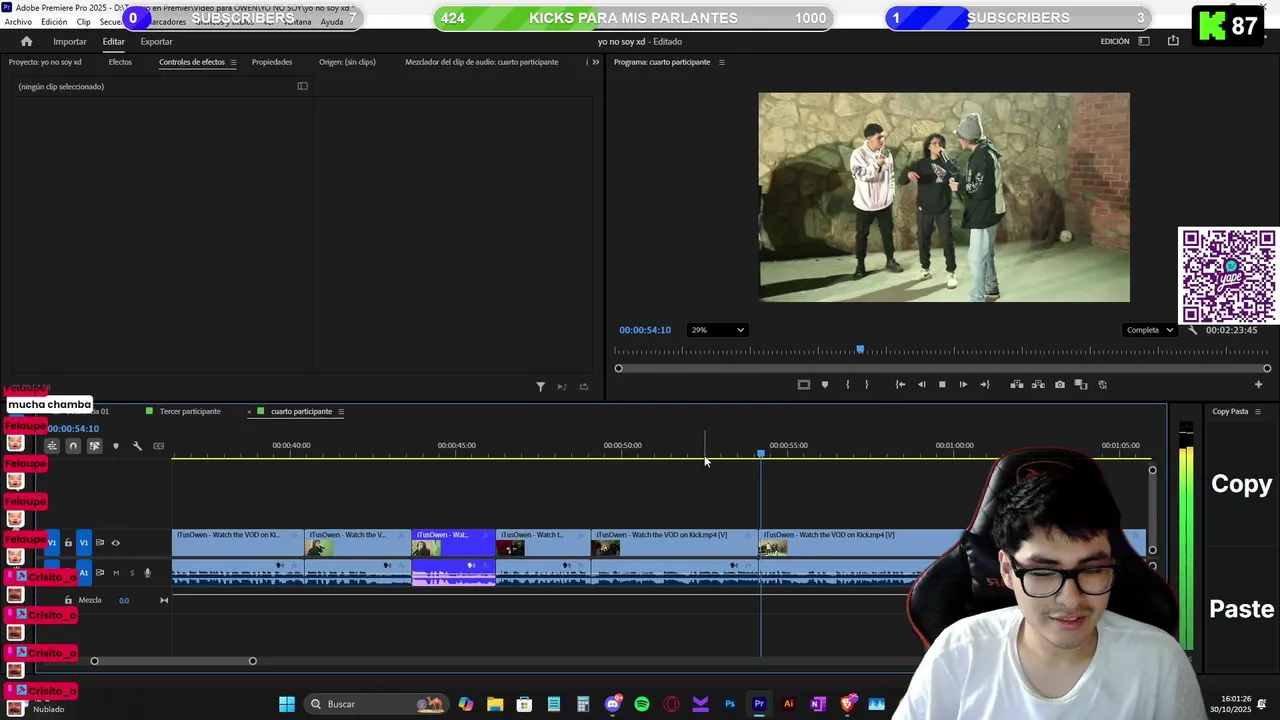This screenshot has width=1280, height=720.
Task: Mute audio track A1
Action: click(x=116, y=573)
